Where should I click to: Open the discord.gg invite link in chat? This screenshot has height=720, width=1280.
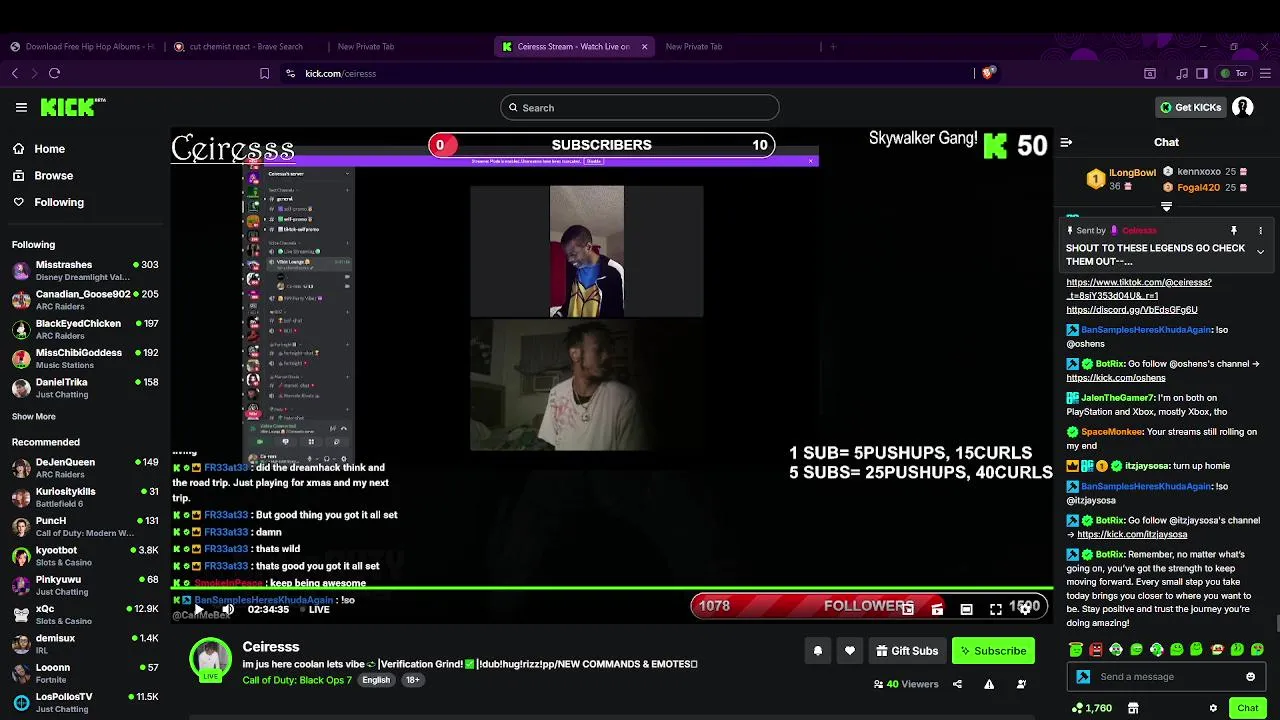(x=1131, y=309)
